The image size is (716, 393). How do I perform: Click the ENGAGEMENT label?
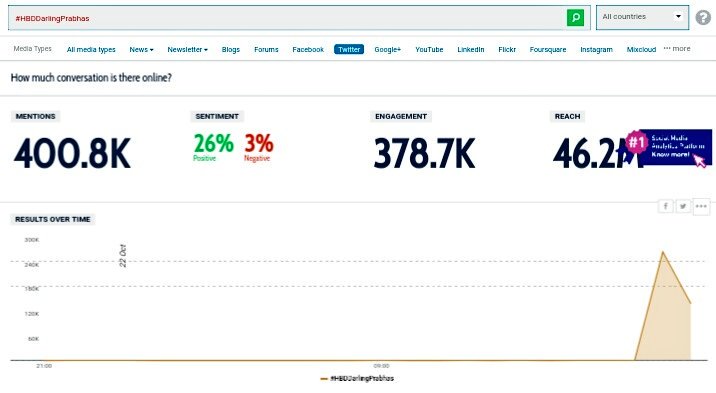coord(401,116)
